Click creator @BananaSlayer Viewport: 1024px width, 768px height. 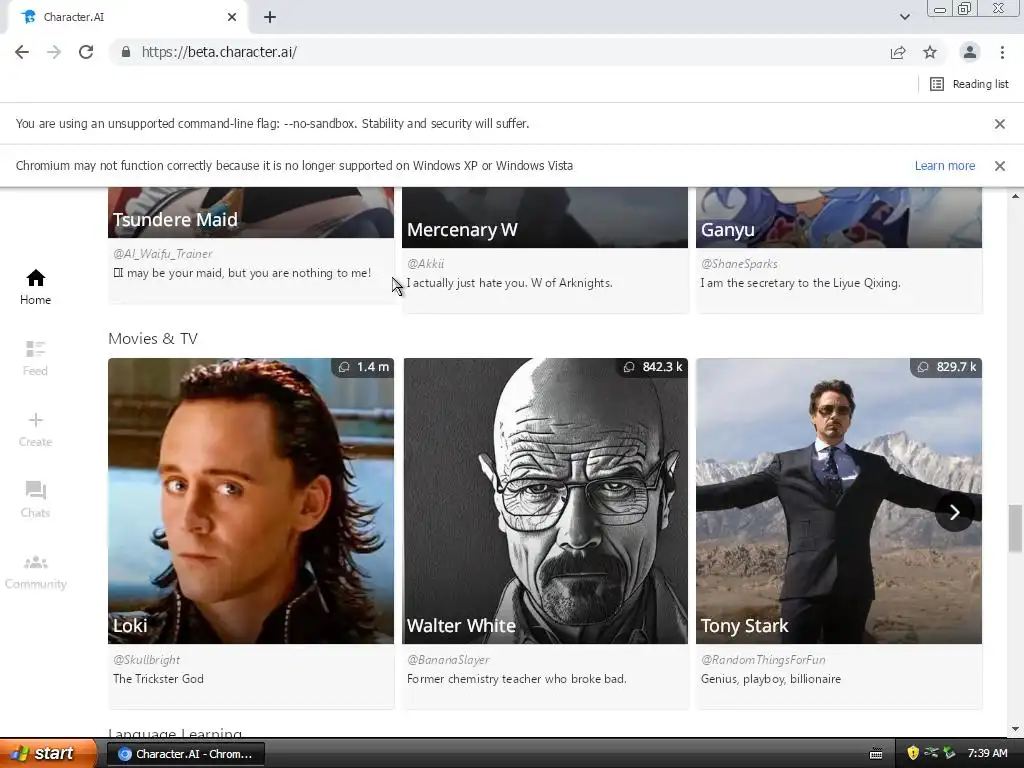(448, 660)
